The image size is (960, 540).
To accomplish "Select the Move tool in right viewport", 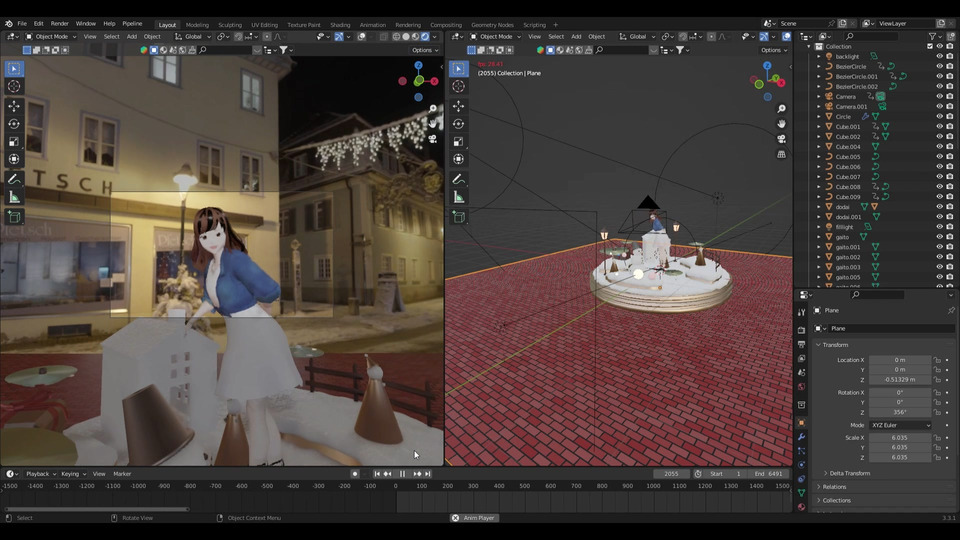I will [x=458, y=106].
